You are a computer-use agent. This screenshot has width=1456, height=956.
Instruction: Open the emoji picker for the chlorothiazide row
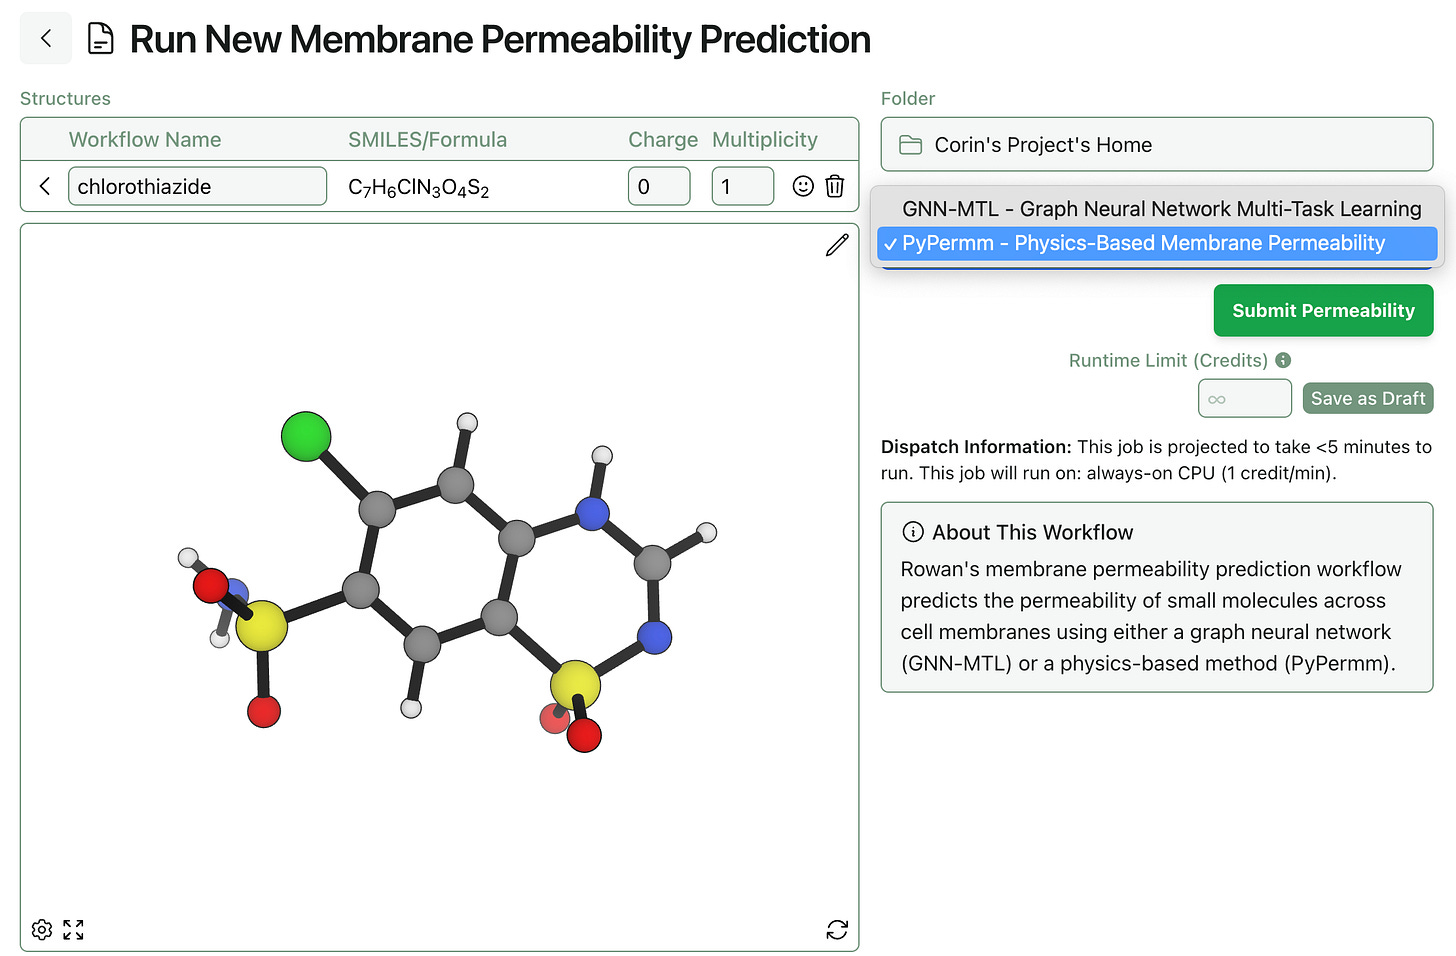[802, 186]
